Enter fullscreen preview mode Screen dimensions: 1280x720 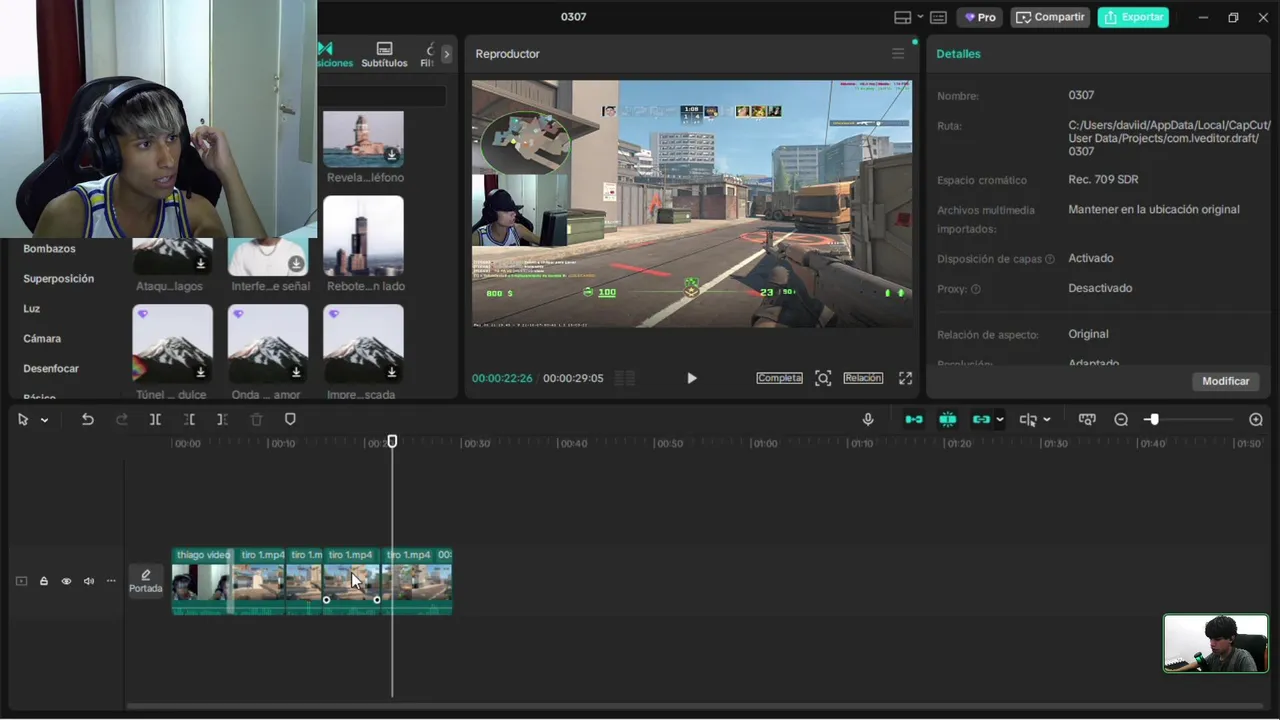[905, 378]
